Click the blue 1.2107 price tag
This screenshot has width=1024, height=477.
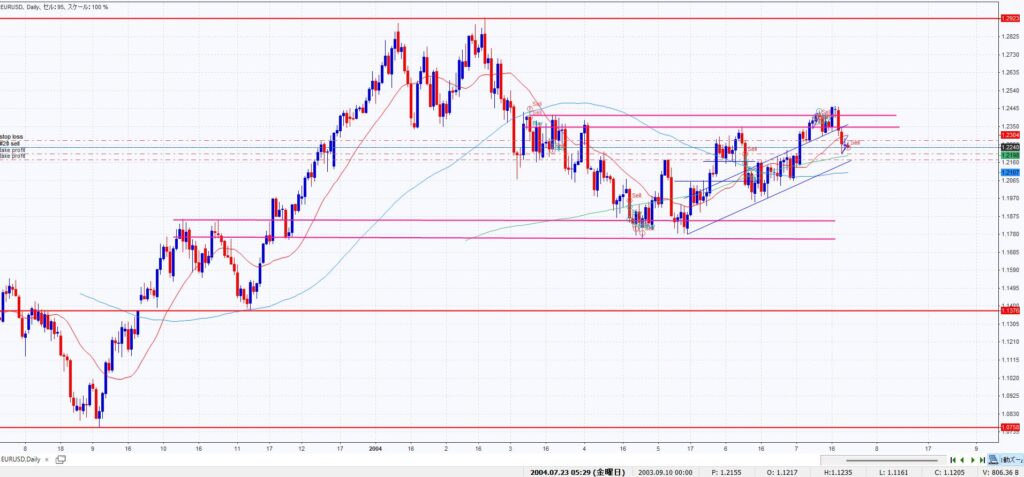(1009, 172)
